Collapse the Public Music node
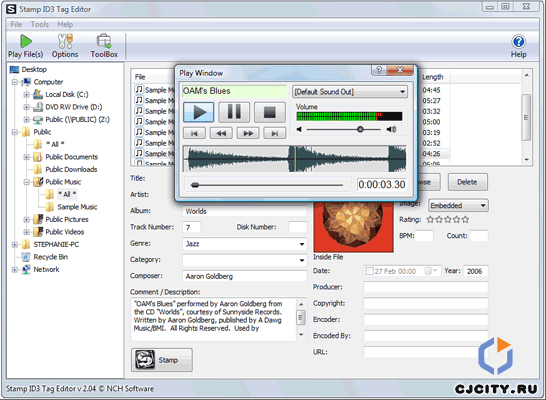The height and width of the screenshot is (400, 546). pyautogui.click(x=26, y=182)
